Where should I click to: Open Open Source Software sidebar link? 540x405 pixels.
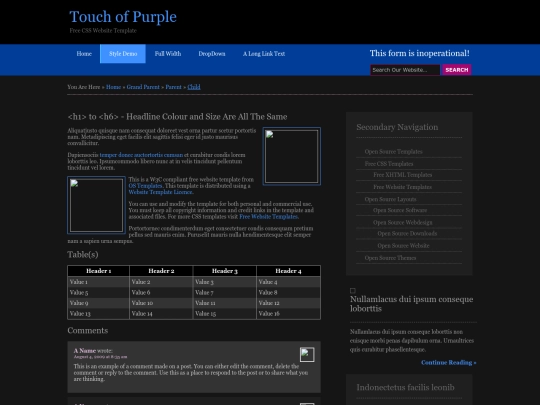(400, 210)
